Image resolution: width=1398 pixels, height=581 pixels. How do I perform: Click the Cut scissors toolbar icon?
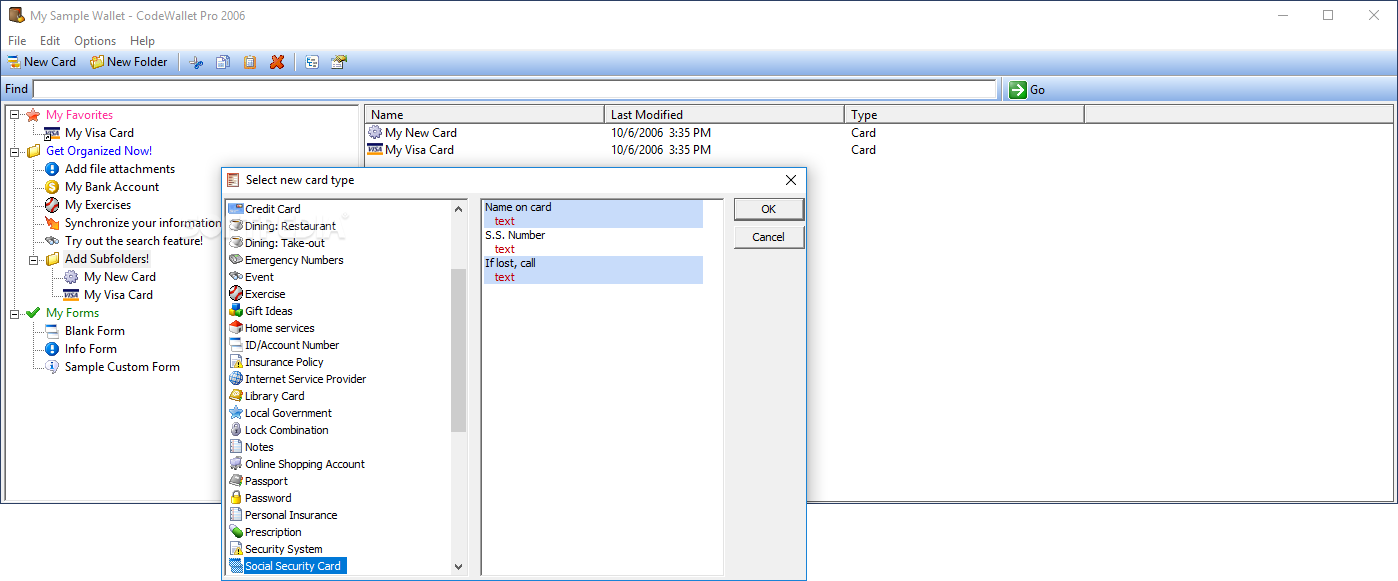tap(196, 62)
